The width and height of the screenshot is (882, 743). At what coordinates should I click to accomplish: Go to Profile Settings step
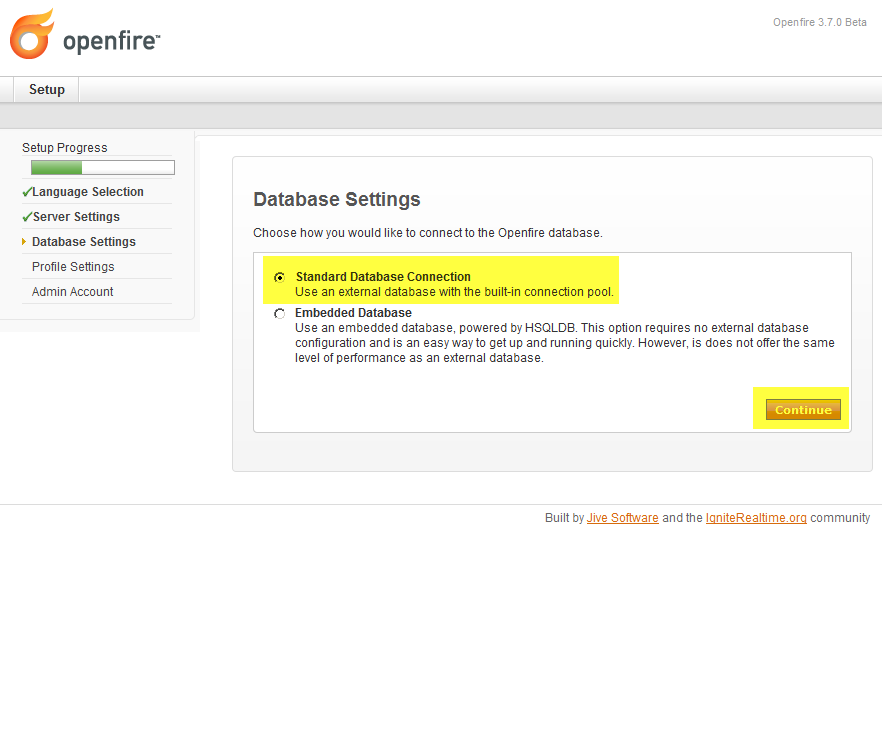coord(73,267)
